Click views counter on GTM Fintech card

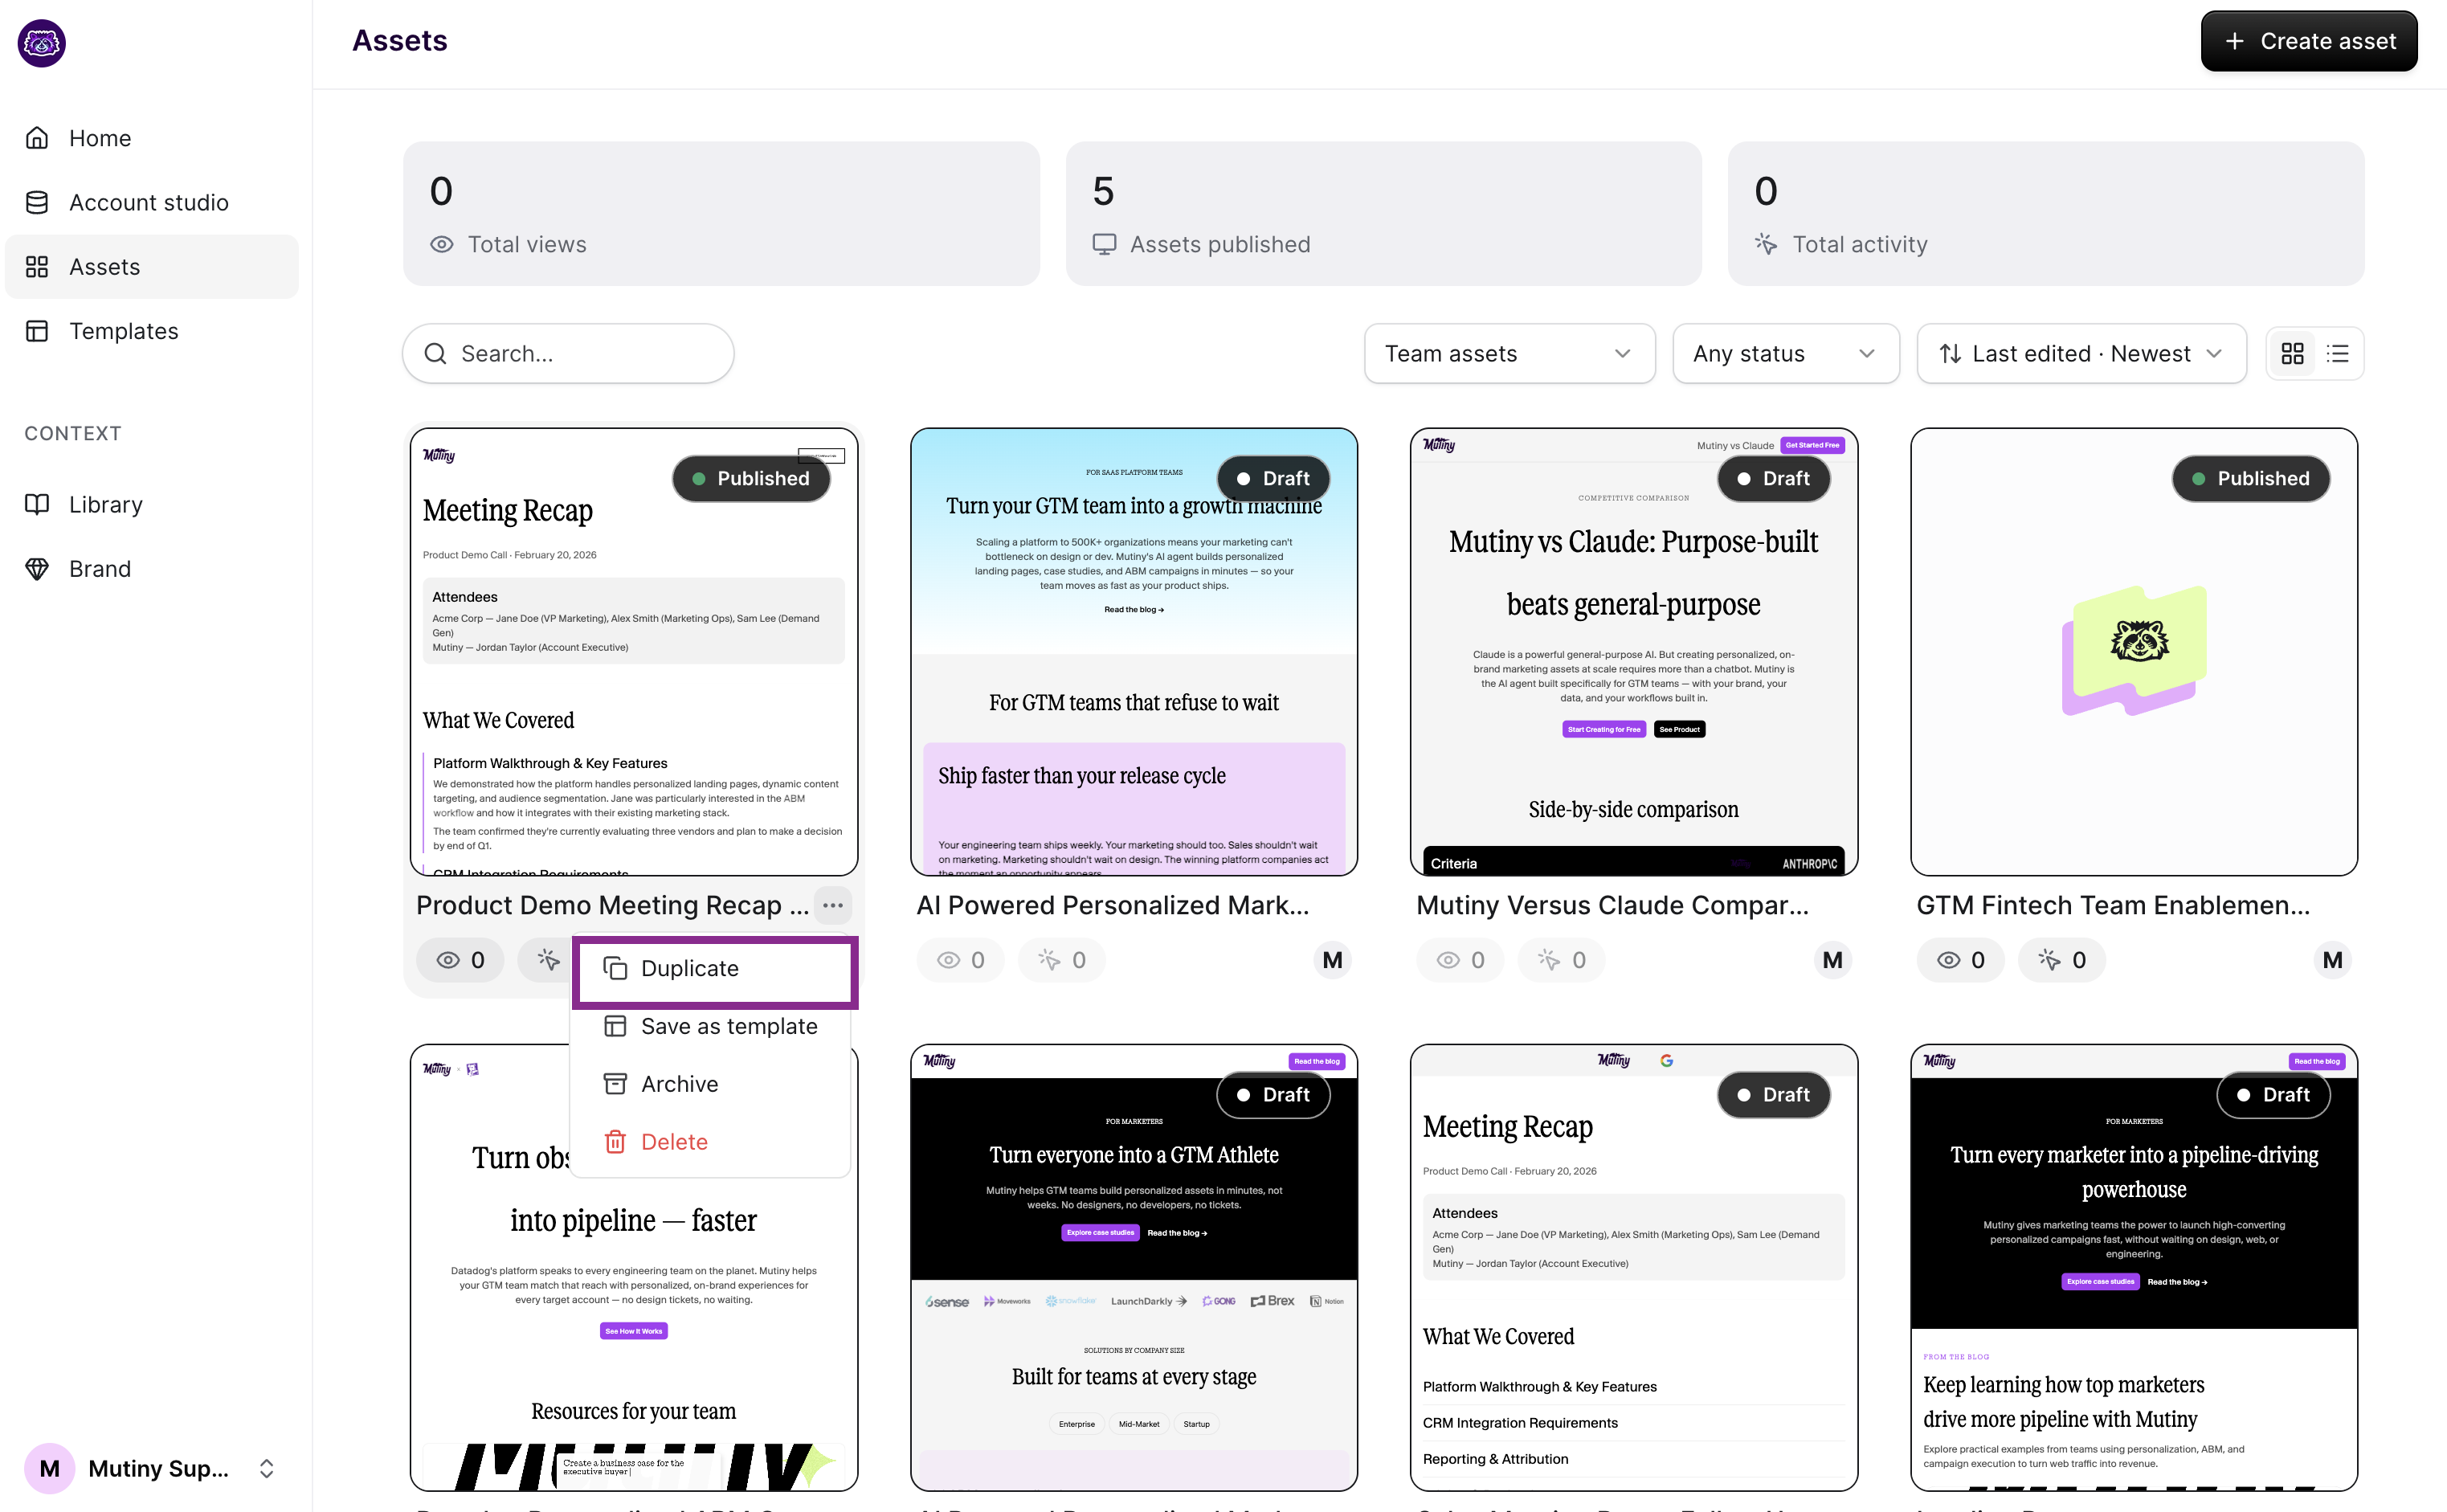[x=1960, y=960]
